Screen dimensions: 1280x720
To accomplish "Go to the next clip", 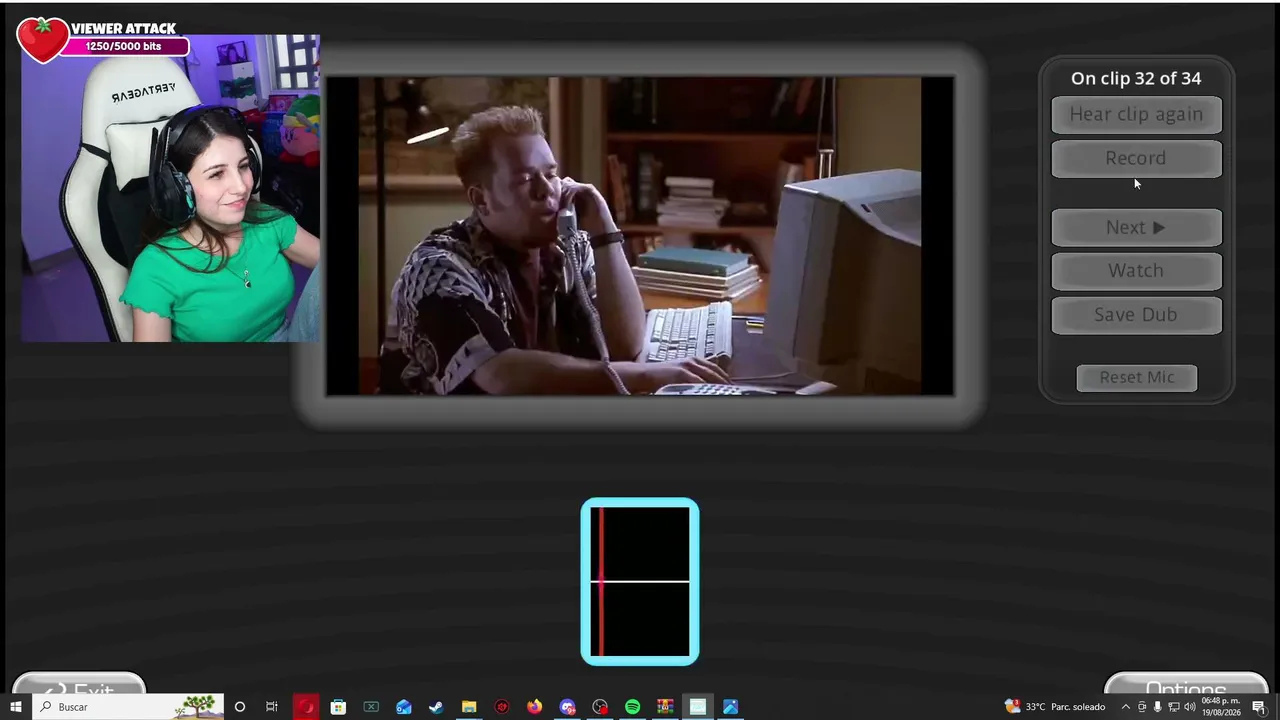I will pos(1136,227).
